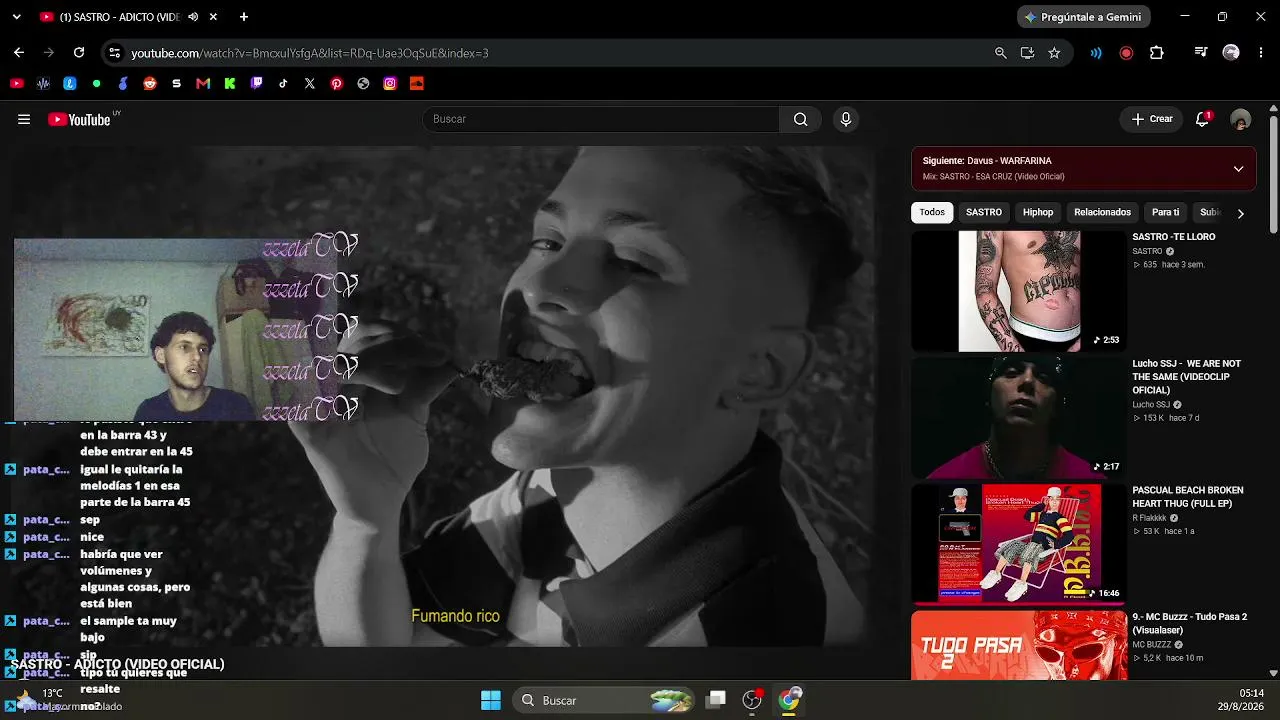The width and height of the screenshot is (1280, 720).
Task: Open the Twitch bookmark
Action: pos(257,84)
